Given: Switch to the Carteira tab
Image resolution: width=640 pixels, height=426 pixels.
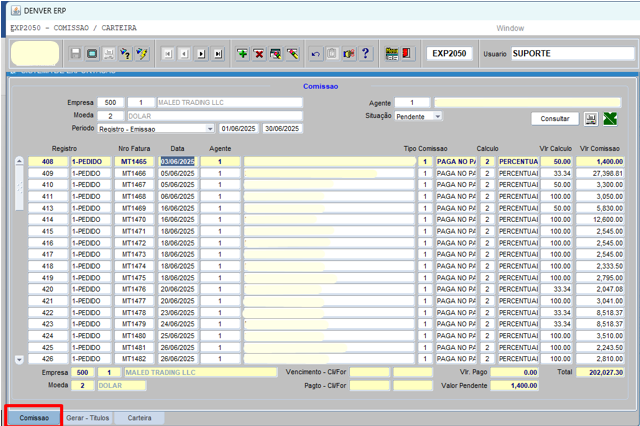Looking at the screenshot, I should pyautogui.click(x=139, y=417).
